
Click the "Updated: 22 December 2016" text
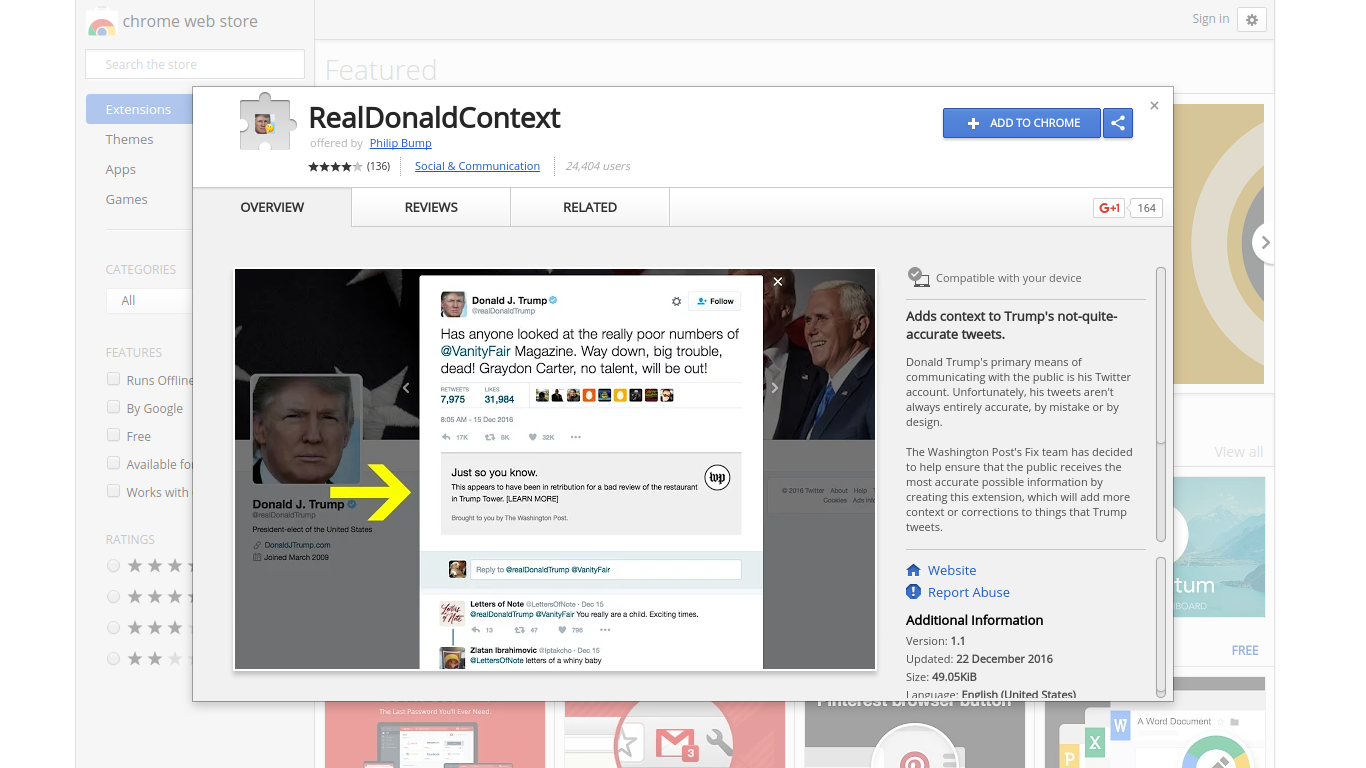point(979,659)
